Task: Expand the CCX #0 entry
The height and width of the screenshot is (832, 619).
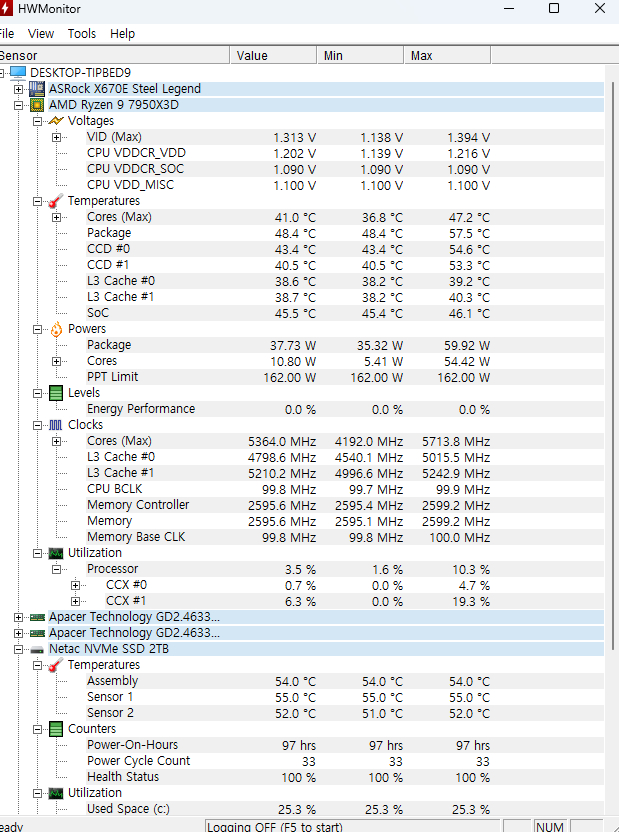Action: pyautogui.click(x=75, y=585)
